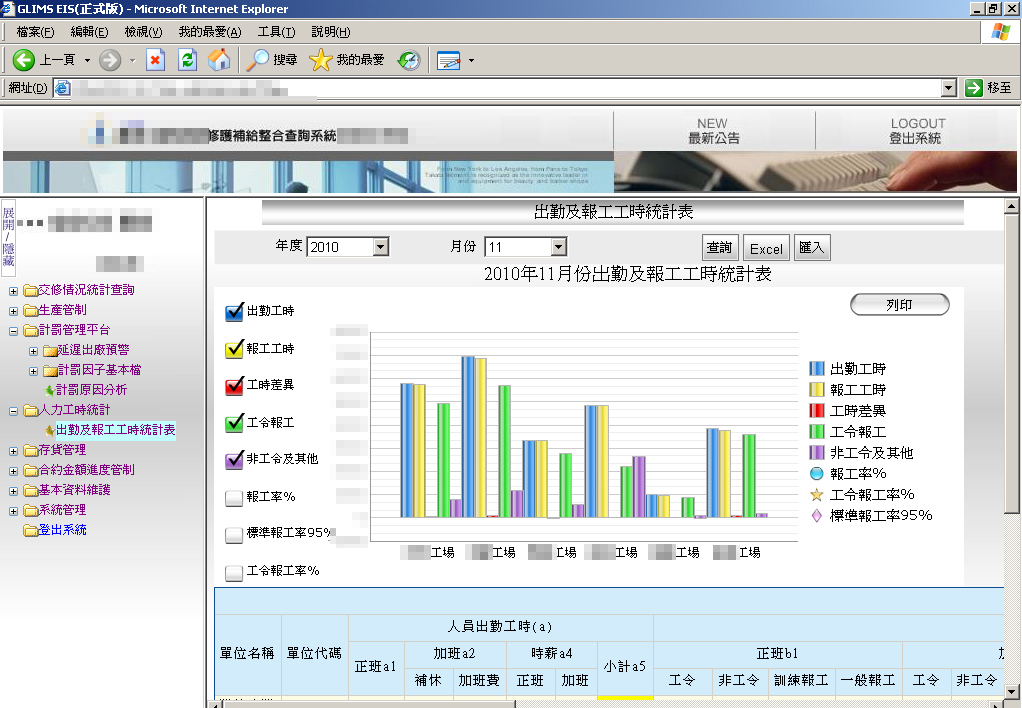
Task: Click the History icon in toolbar
Action: (x=409, y=60)
